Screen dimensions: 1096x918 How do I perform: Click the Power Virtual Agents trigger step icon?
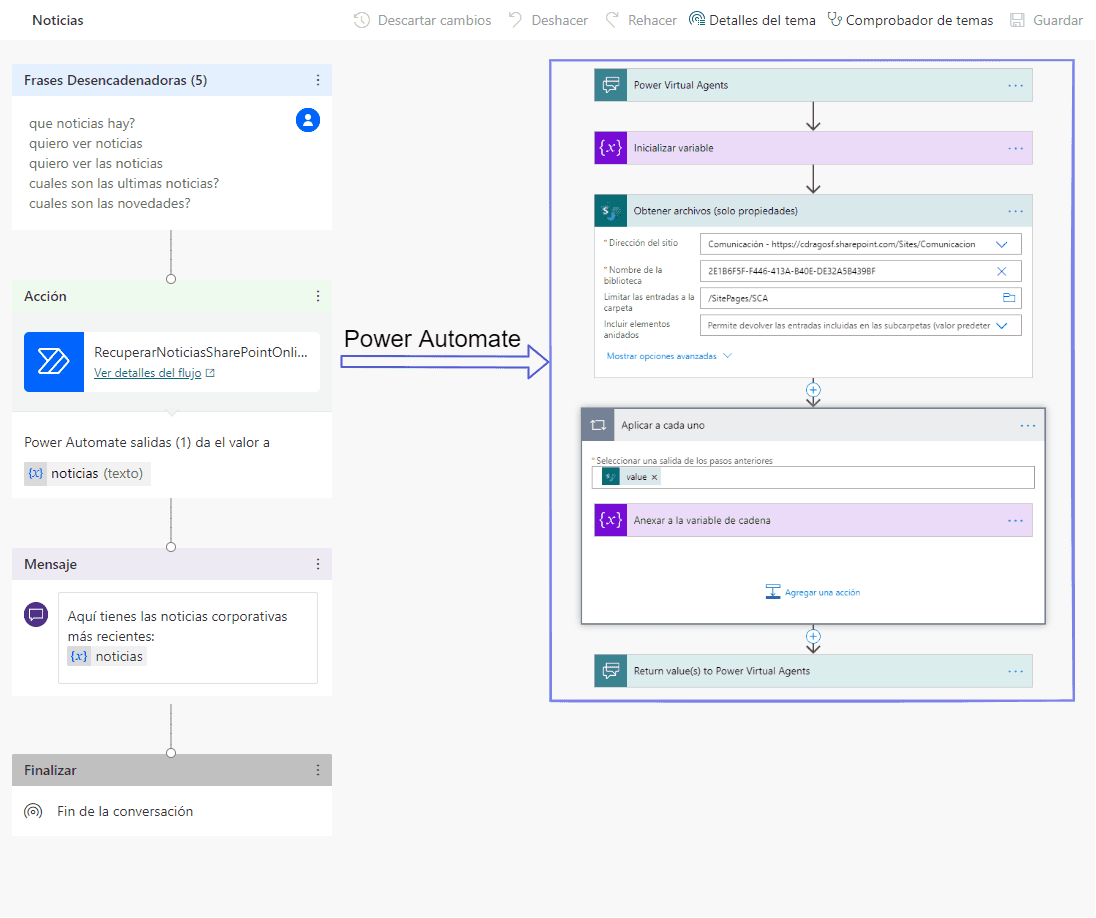pyautogui.click(x=611, y=85)
